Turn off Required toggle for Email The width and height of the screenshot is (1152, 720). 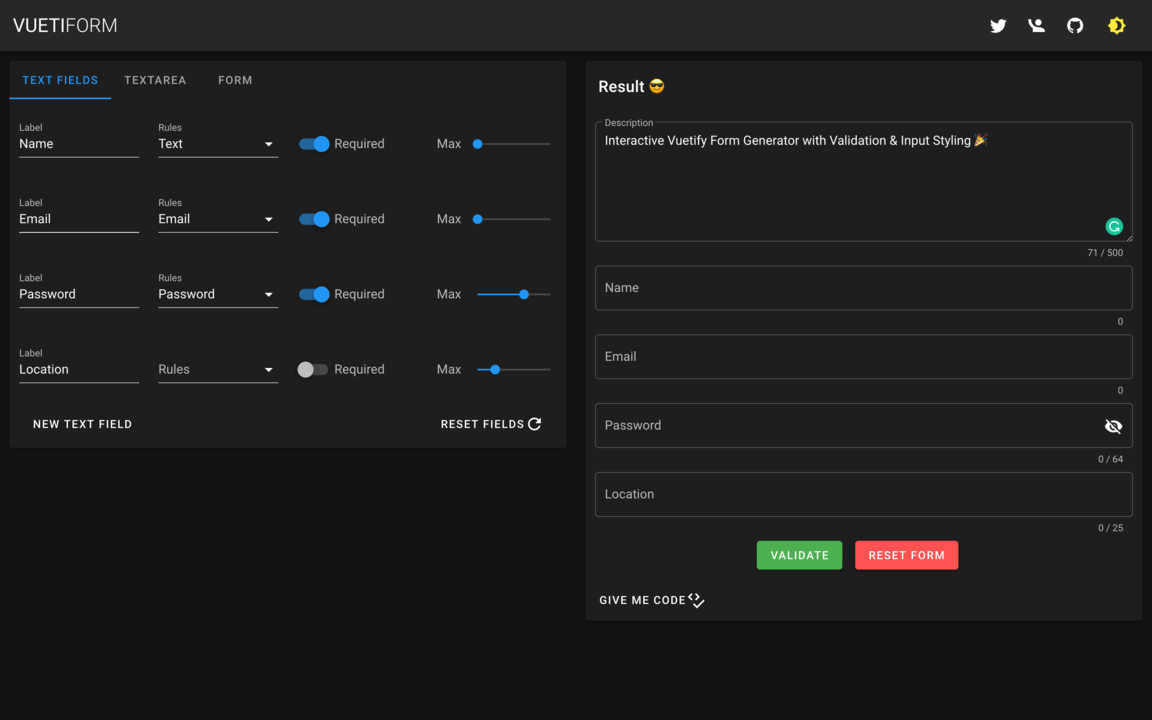314,219
